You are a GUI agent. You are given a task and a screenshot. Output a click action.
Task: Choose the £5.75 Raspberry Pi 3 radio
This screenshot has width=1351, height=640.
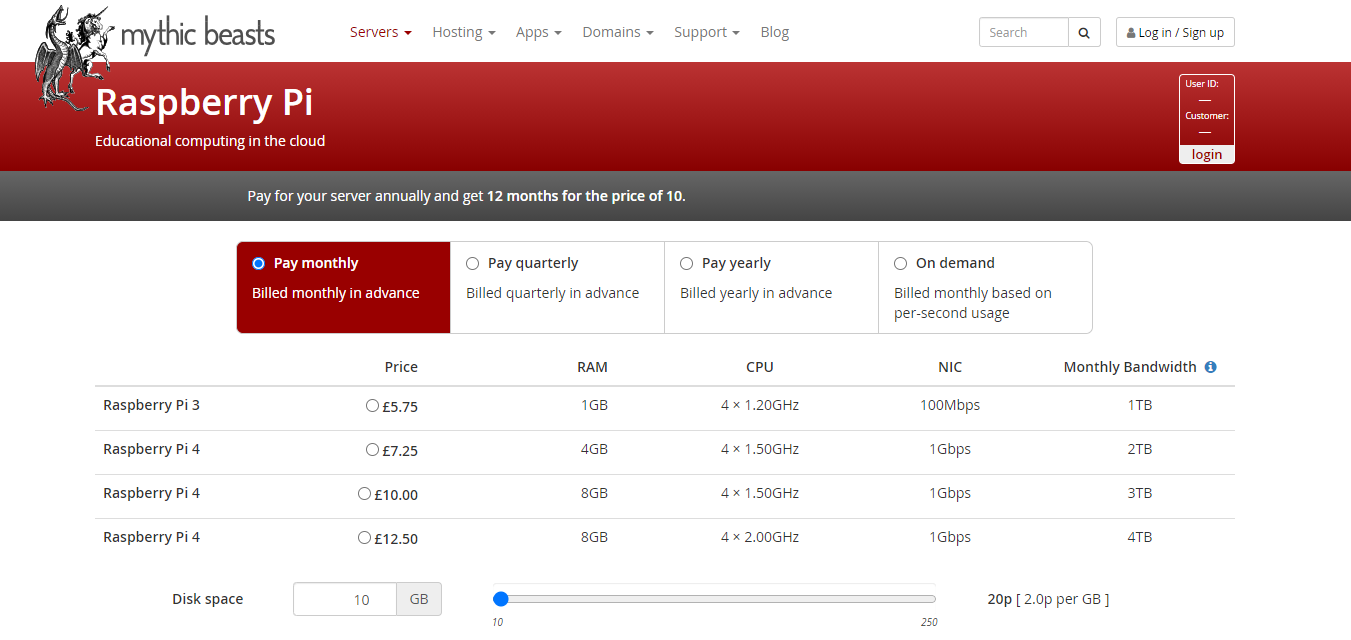372,406
